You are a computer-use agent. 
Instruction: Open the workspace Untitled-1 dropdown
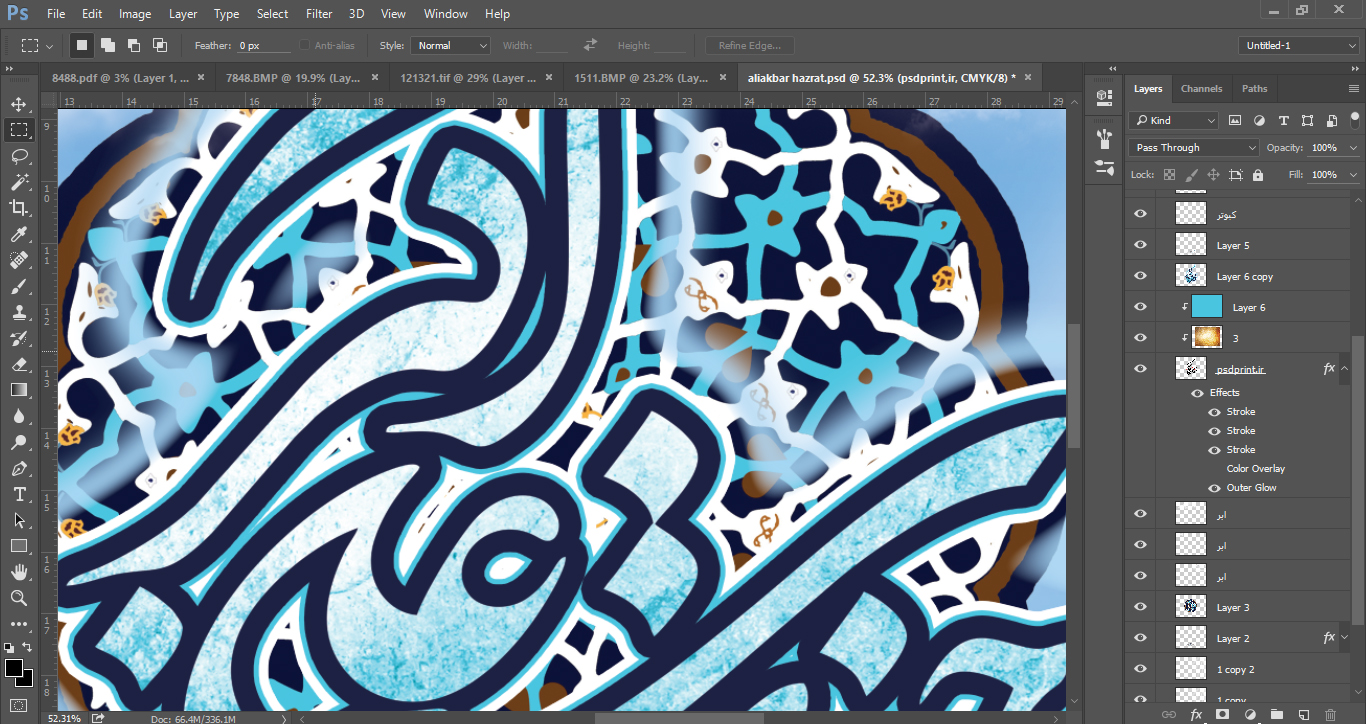click(x=1297, y=46)
